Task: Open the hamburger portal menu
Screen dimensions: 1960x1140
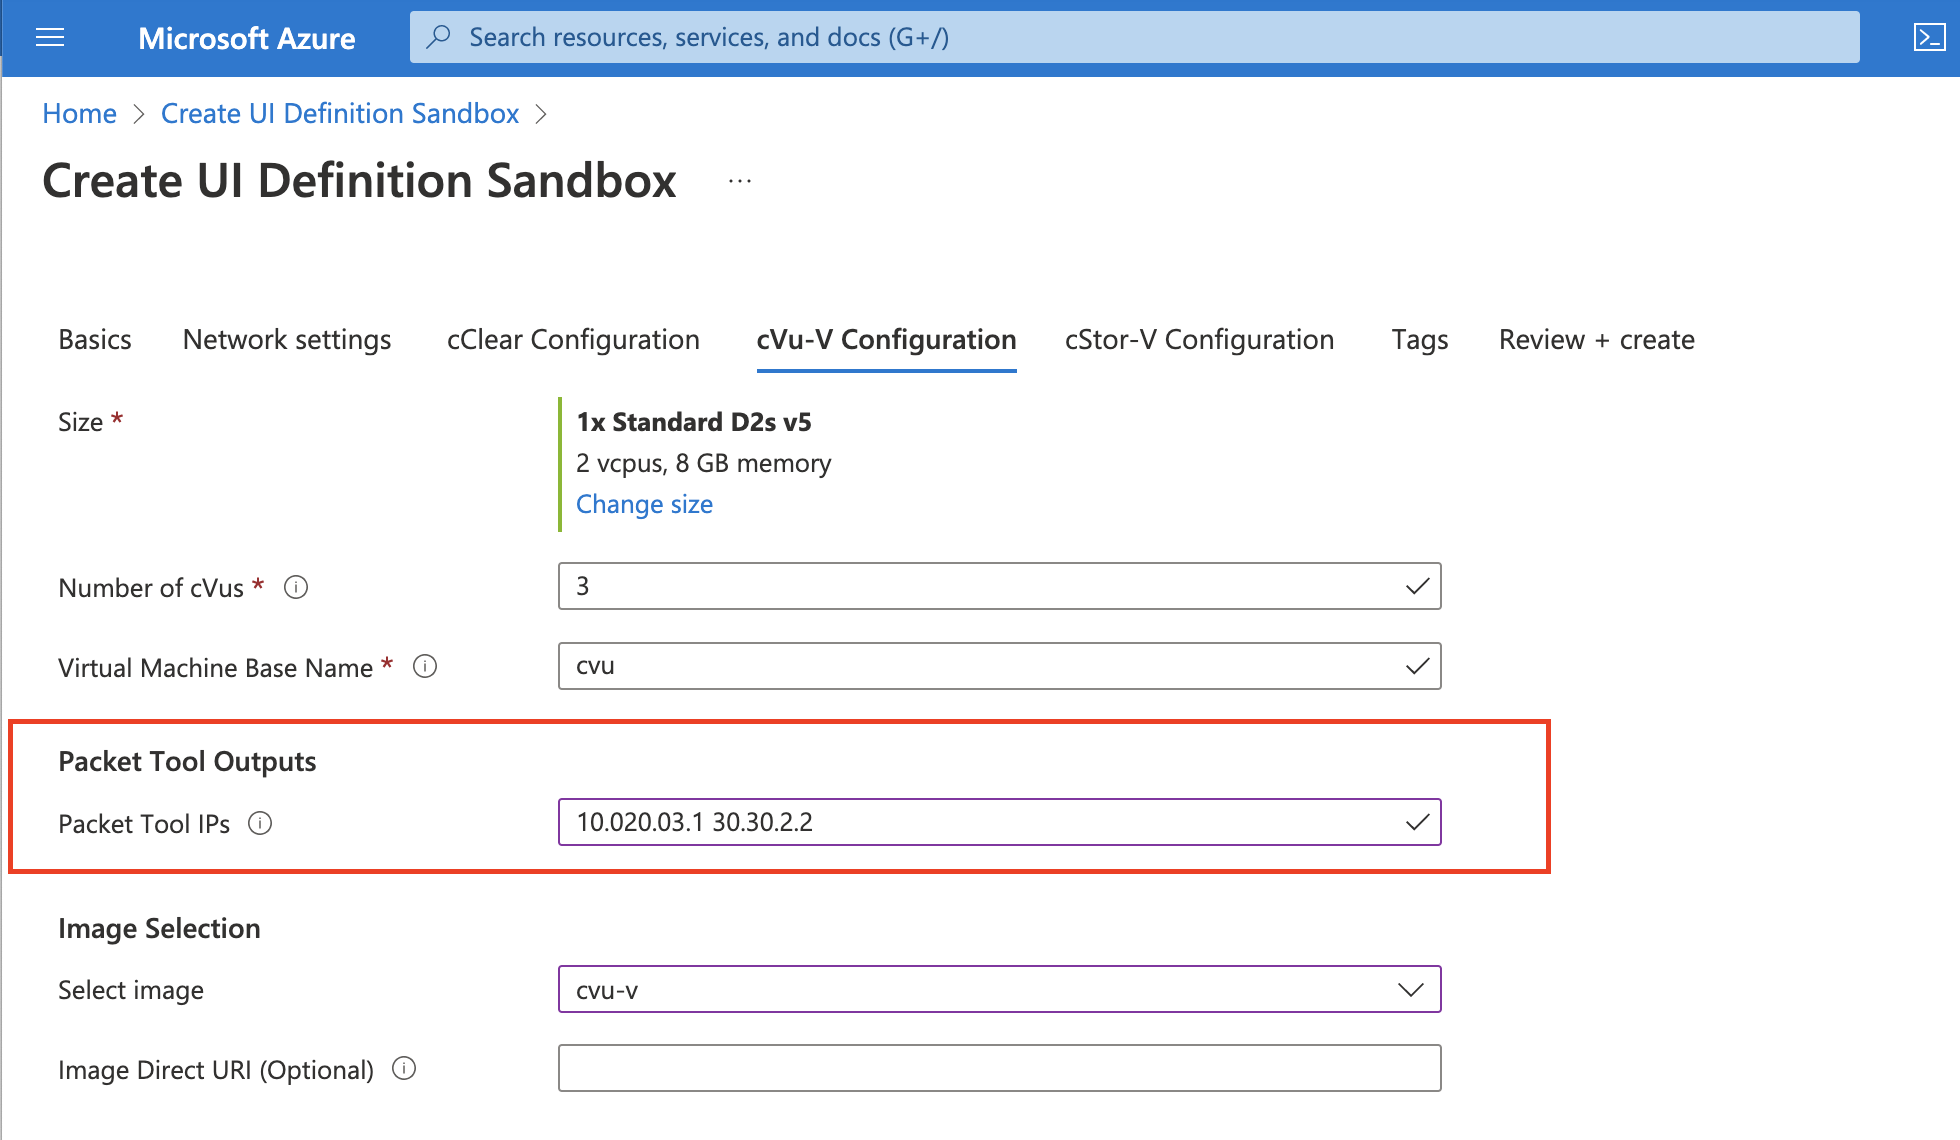Action: [x=50, y=38]
